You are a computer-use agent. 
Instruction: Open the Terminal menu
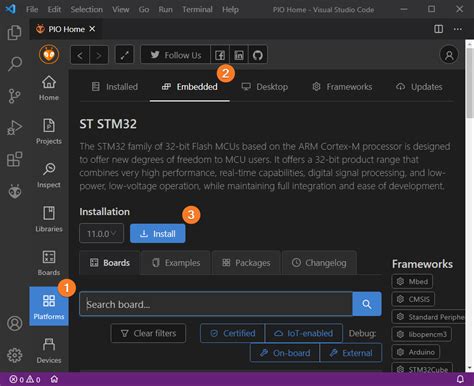(x=197, y=9)
